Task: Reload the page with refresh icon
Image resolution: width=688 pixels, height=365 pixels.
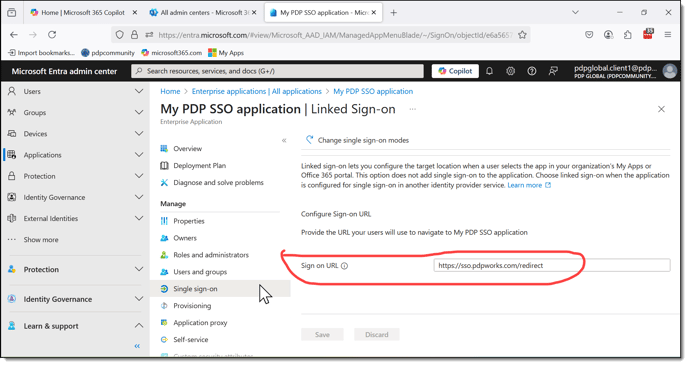Action: tap(52, 35)
